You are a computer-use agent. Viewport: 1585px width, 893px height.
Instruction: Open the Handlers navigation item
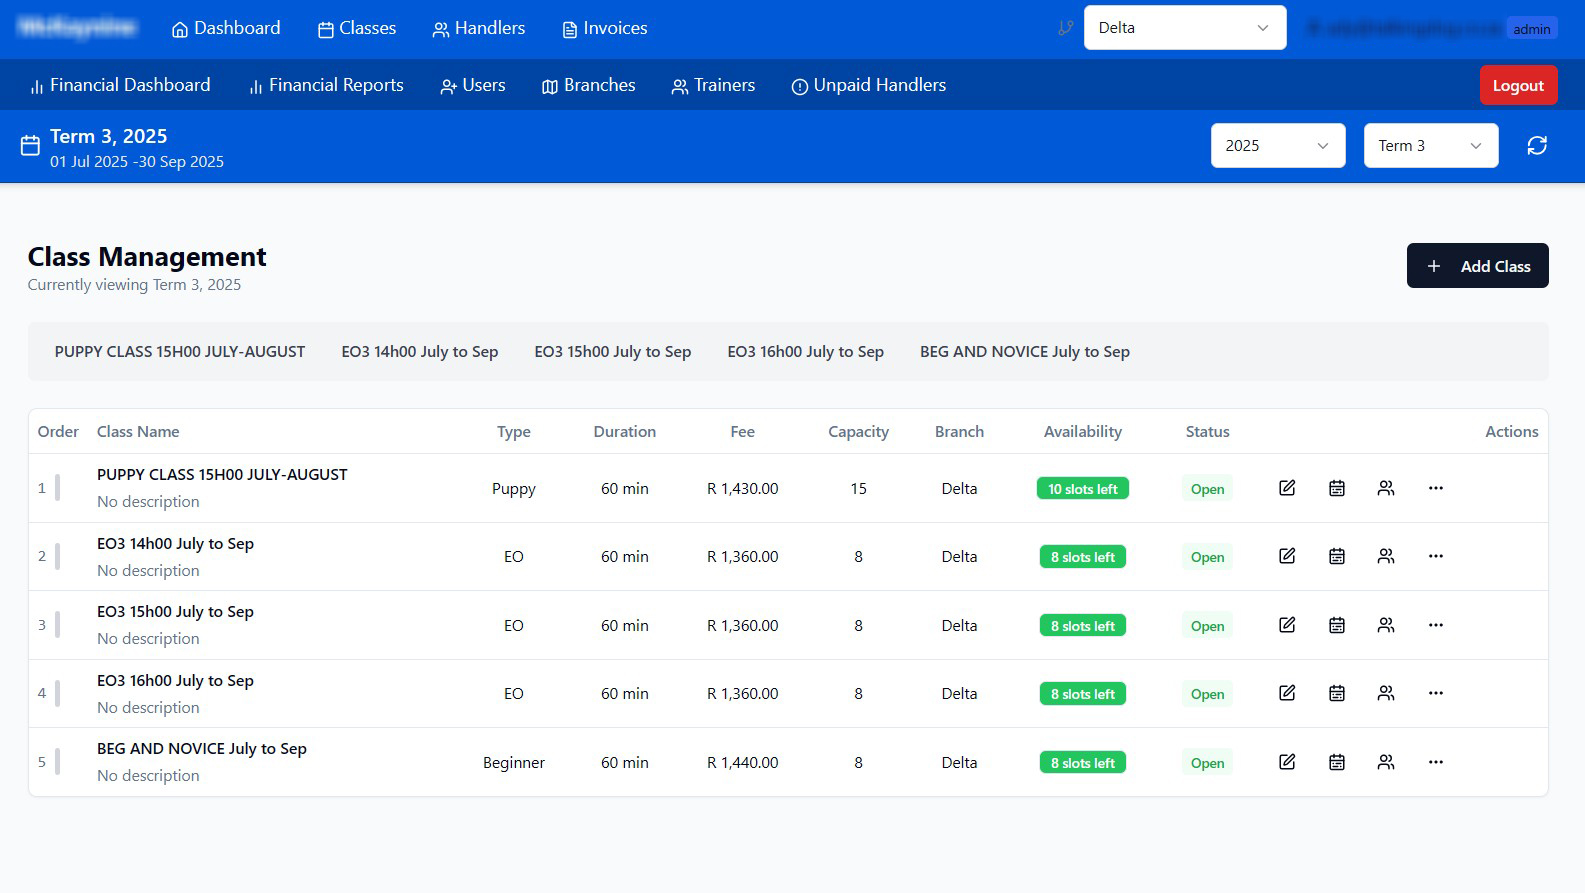[x=479, y=28]
